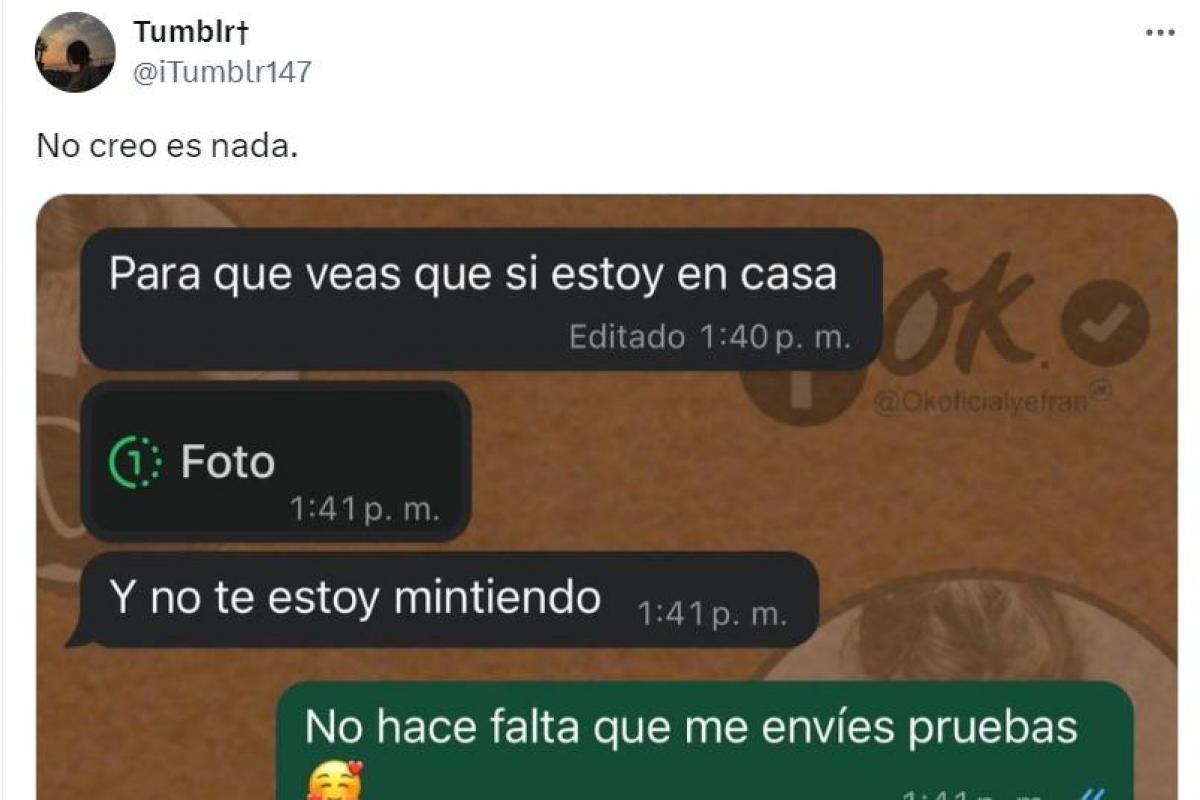Image resolution: width=1200 pixels, height=800 pixels.
Task: Click the 1:41 p. m. timestamp under Foto
Action: click(364, 510)
